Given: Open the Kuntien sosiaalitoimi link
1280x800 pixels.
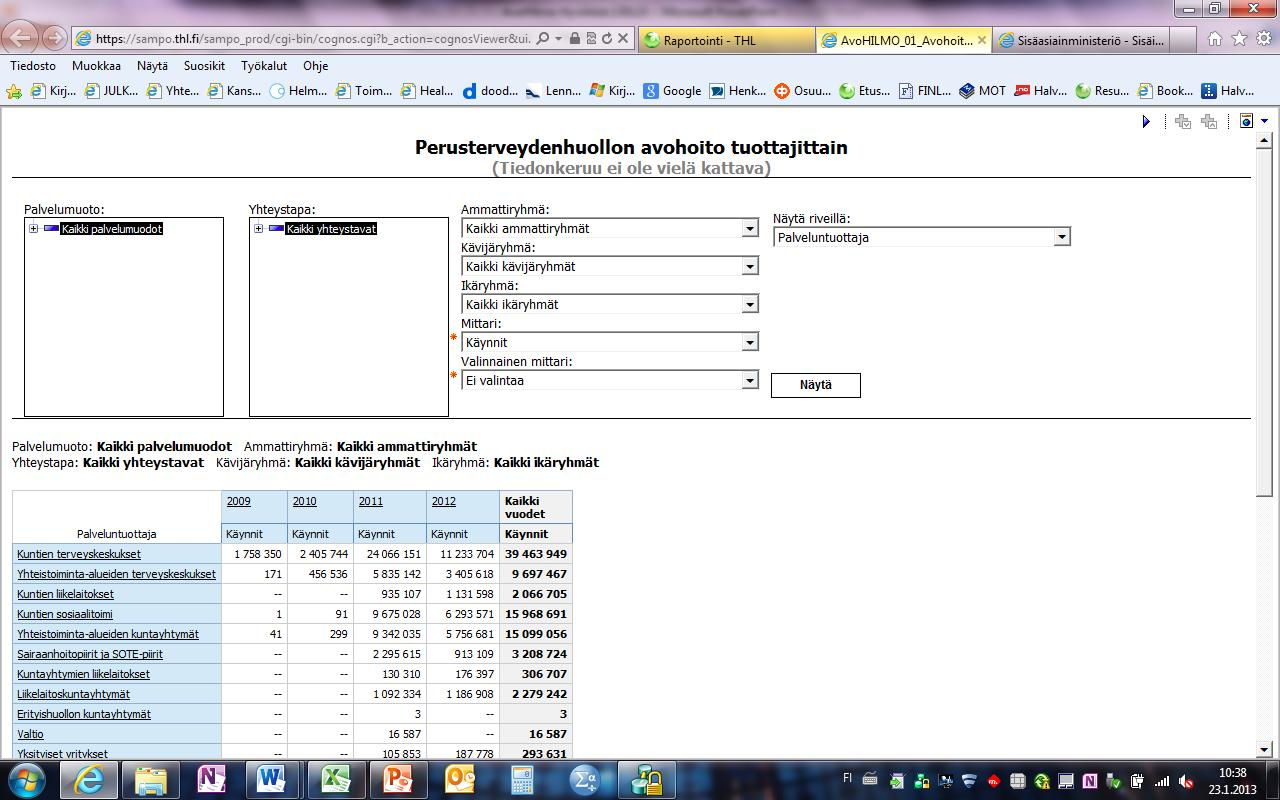Looking at the screenshot, I should [x=65, y=614].
